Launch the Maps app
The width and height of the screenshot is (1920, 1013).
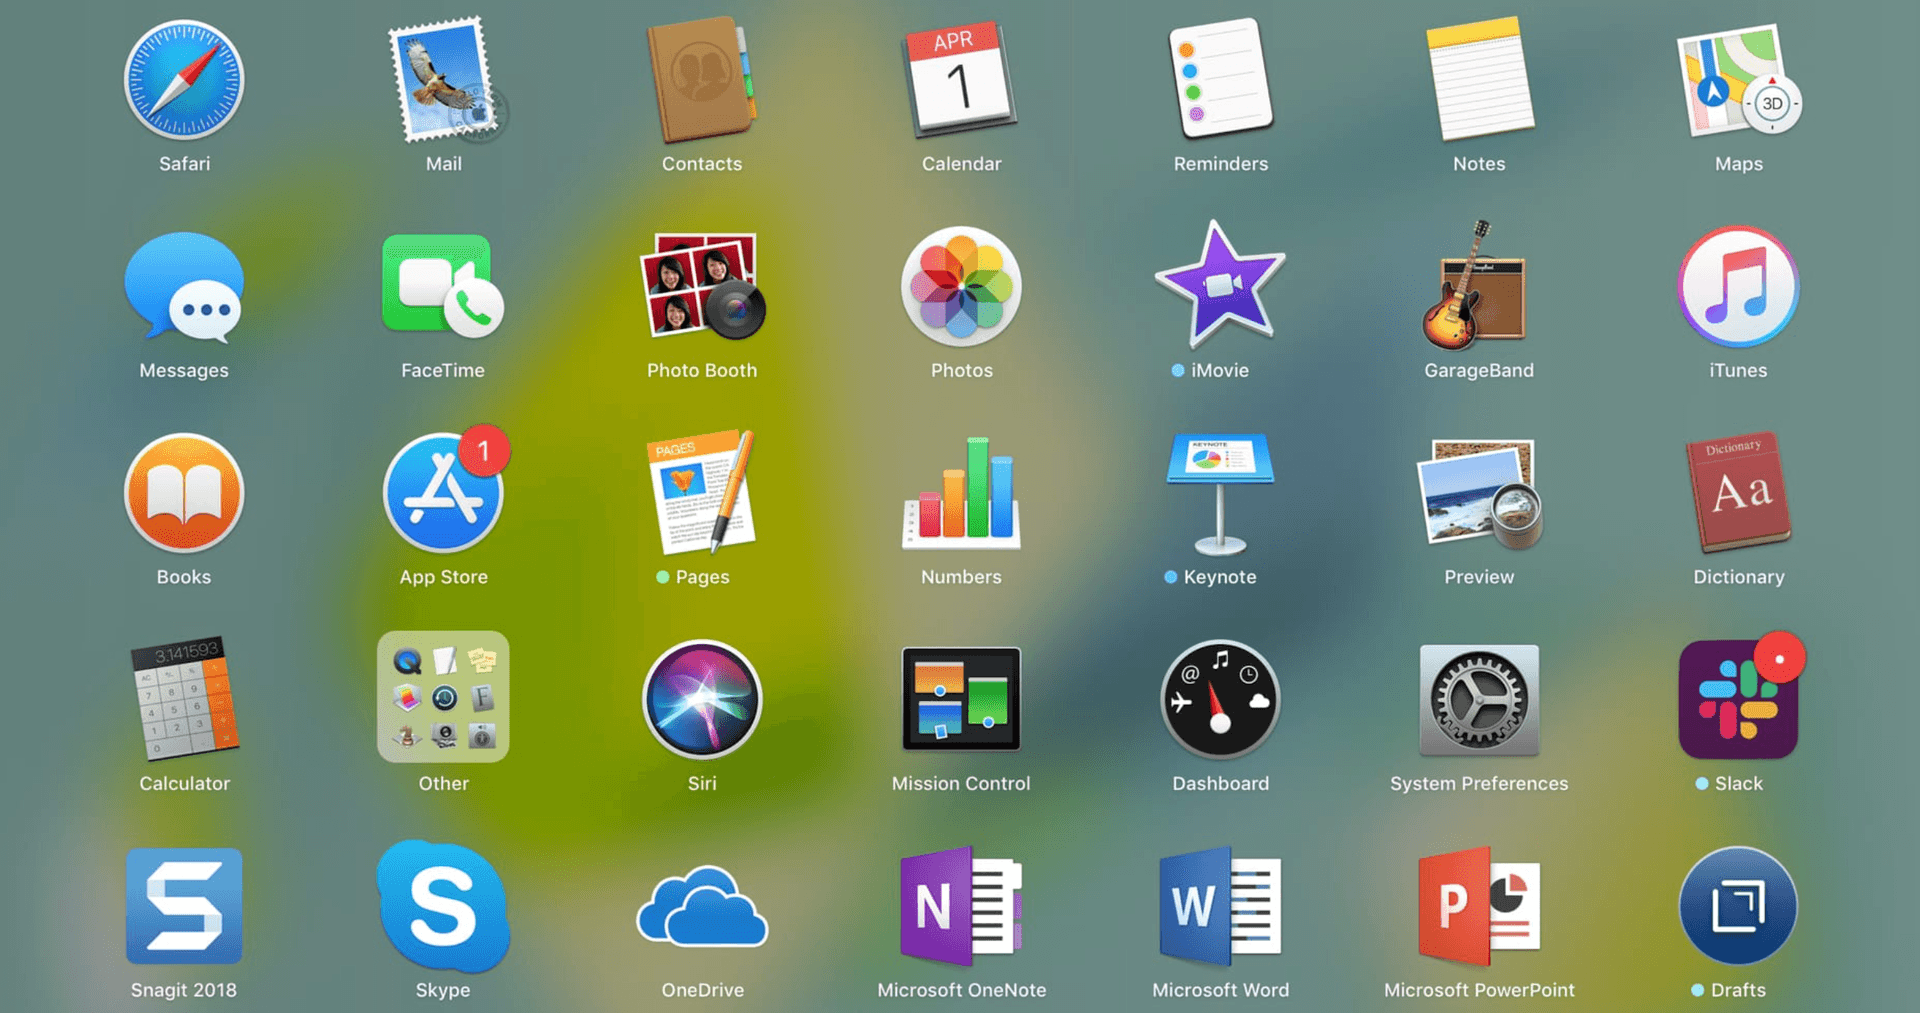pyautogui.click(x=1738, y=80)
